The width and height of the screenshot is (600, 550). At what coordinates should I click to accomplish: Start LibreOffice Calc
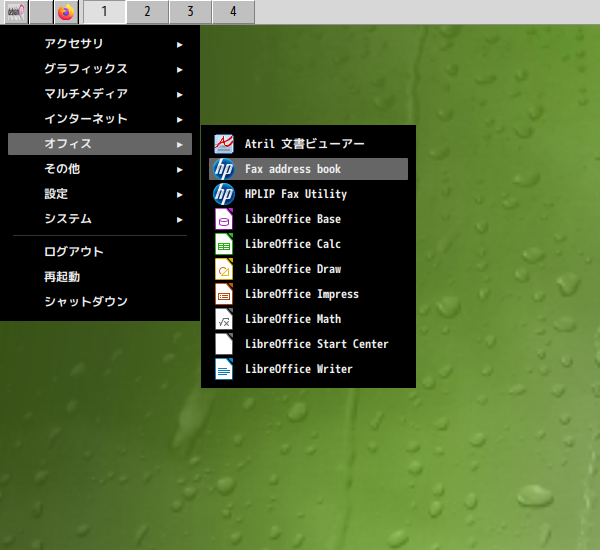tap(308, 244)
